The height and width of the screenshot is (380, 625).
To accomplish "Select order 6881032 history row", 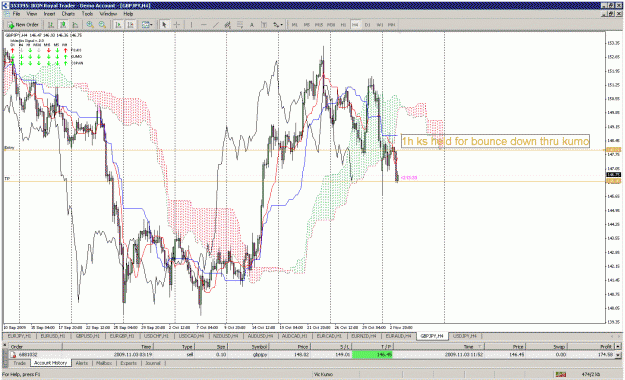I will (312, 354).
